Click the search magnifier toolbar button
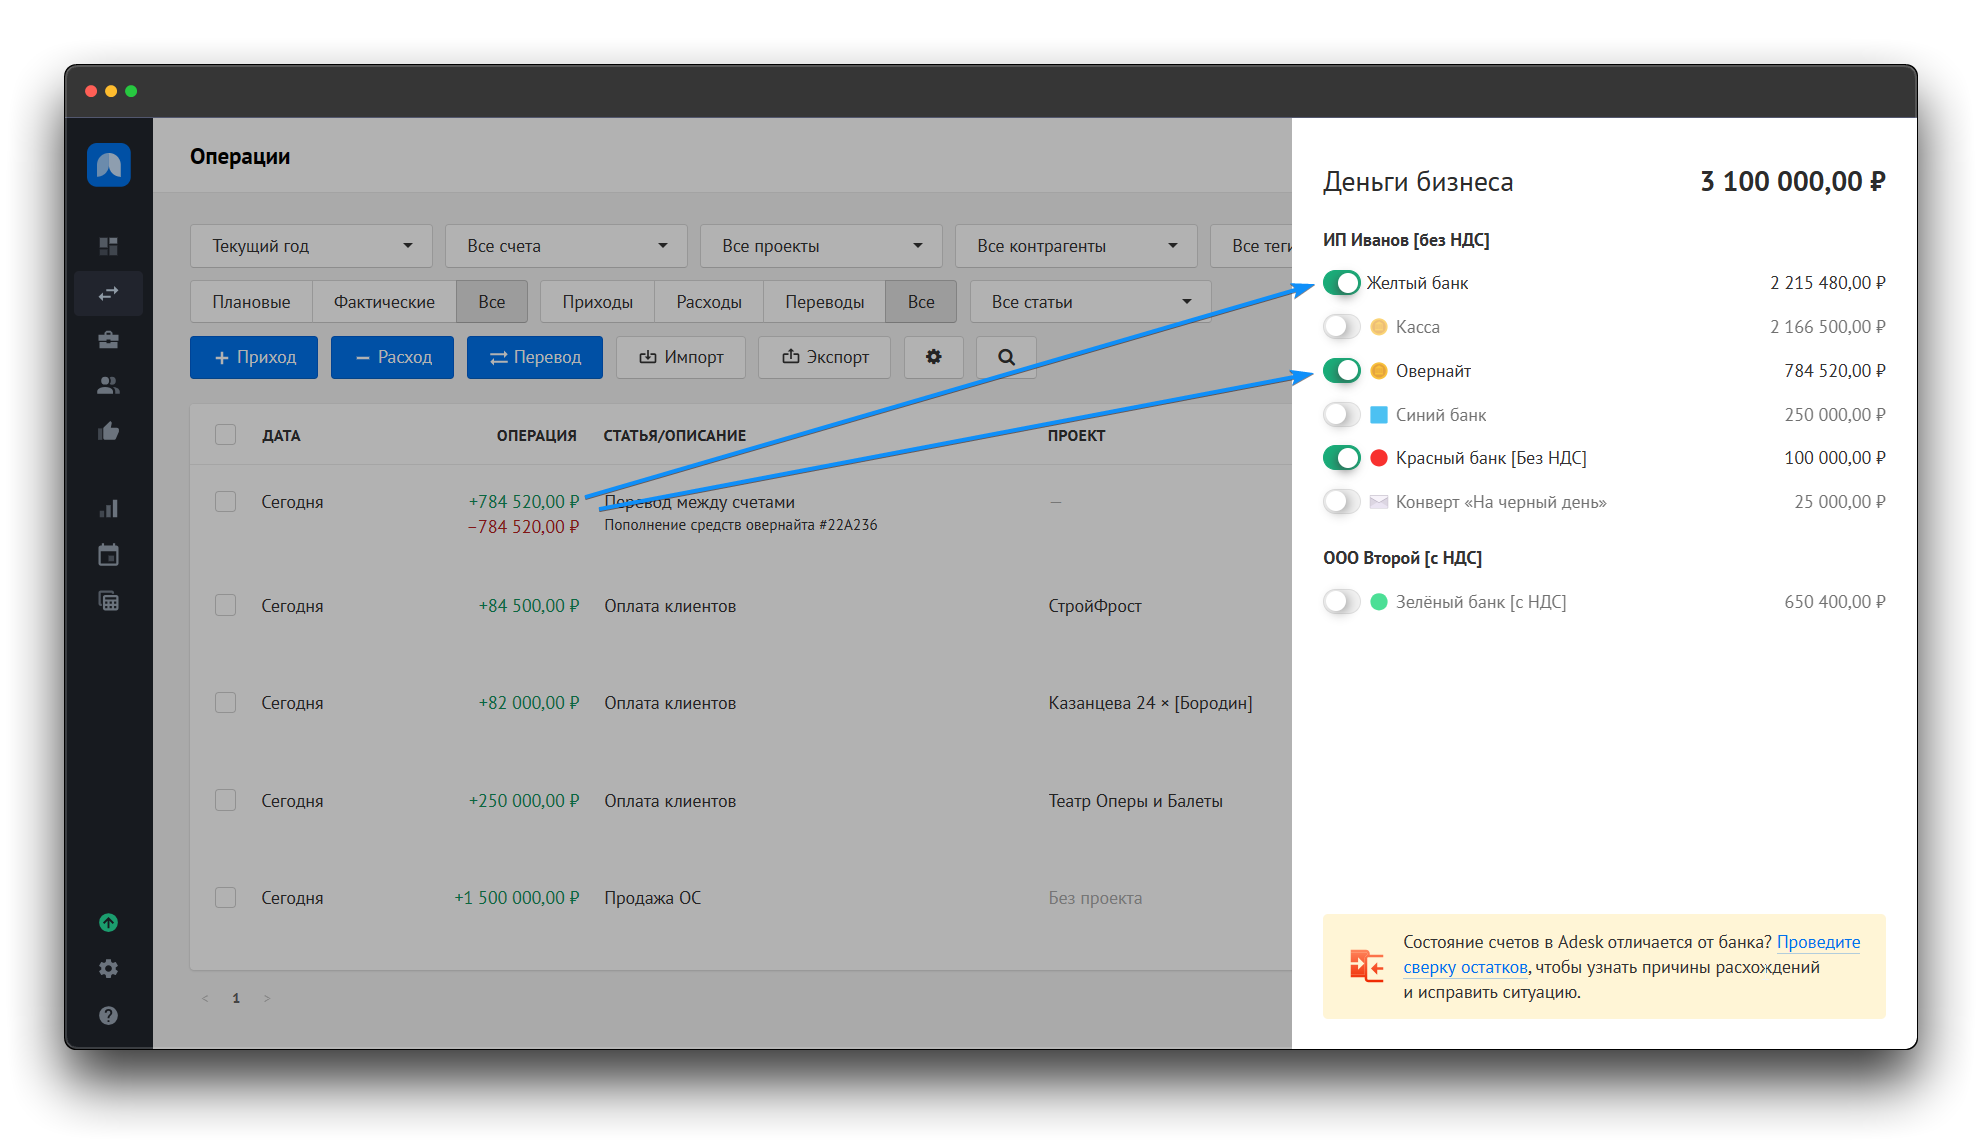Screen dimensions: 1982x1146 point(1006,357)
